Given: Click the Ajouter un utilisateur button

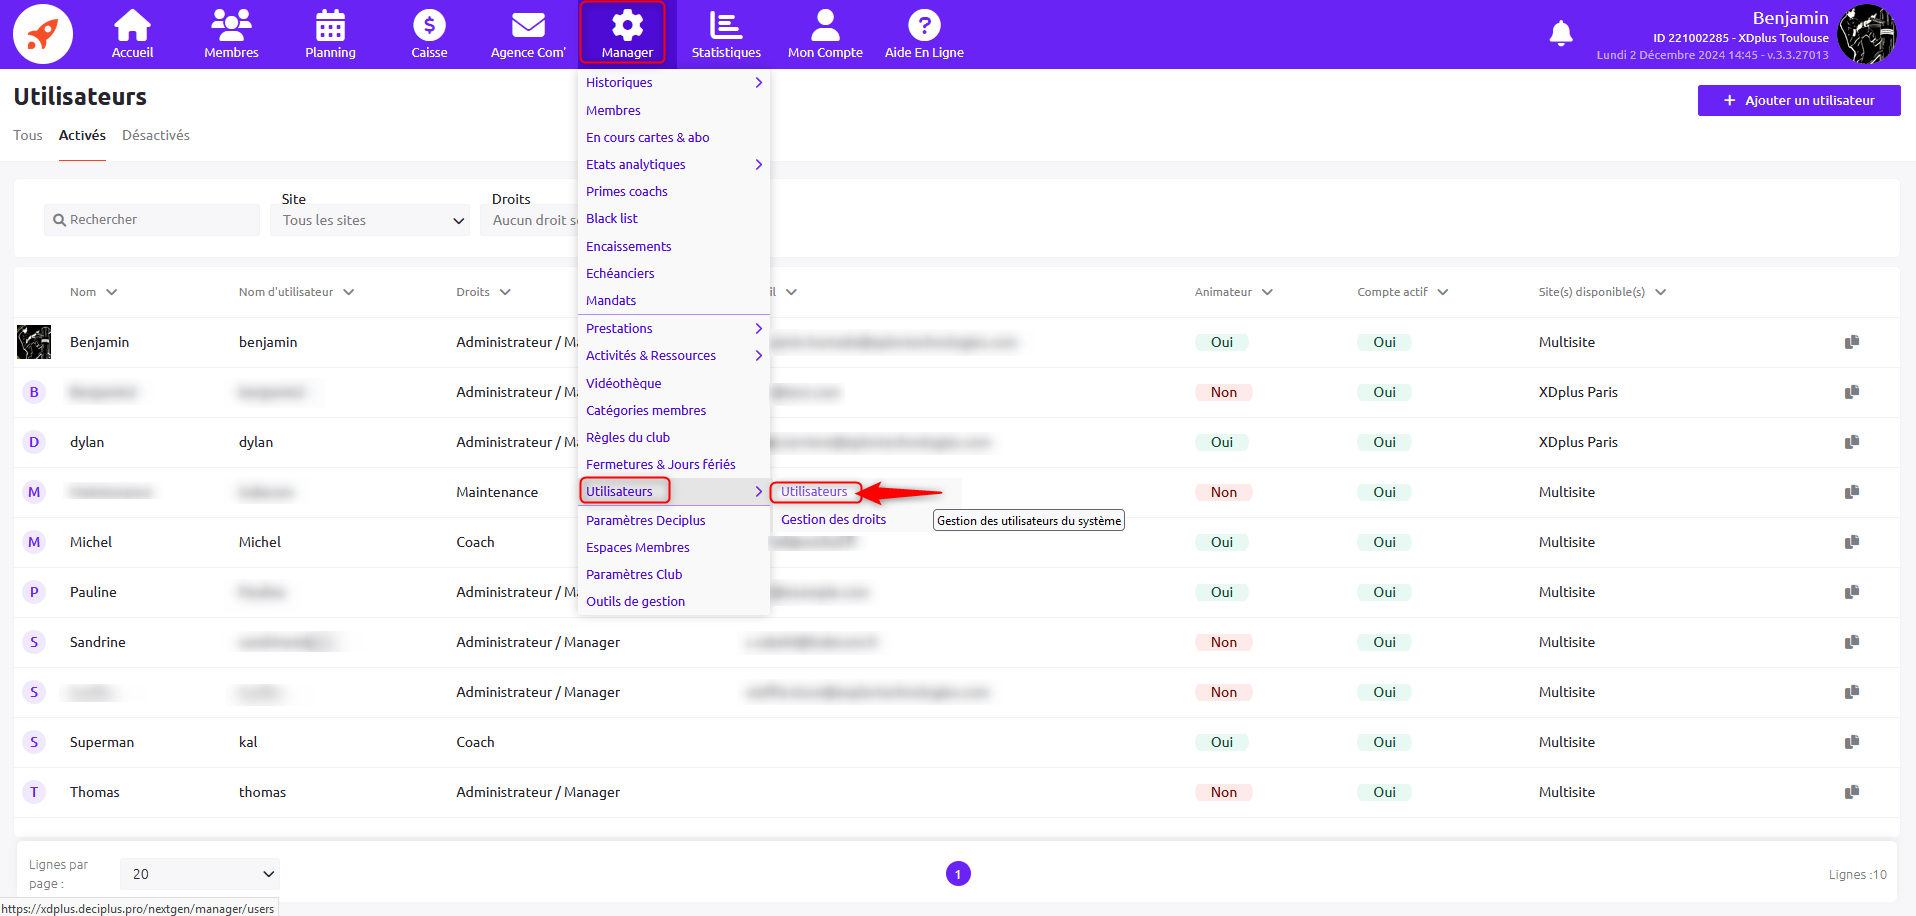Looking at the screenshot, I should click(x=1798, y=100).
